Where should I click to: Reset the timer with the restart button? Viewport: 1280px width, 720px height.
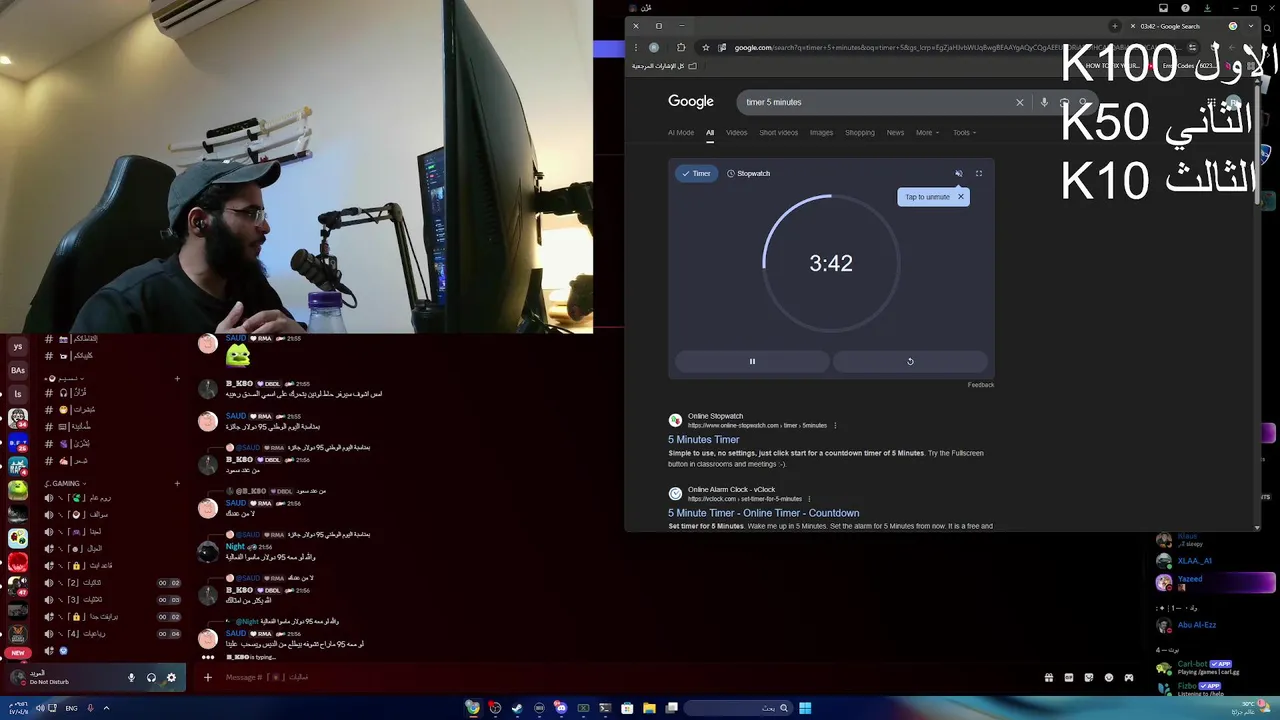[x=910, y=362]
